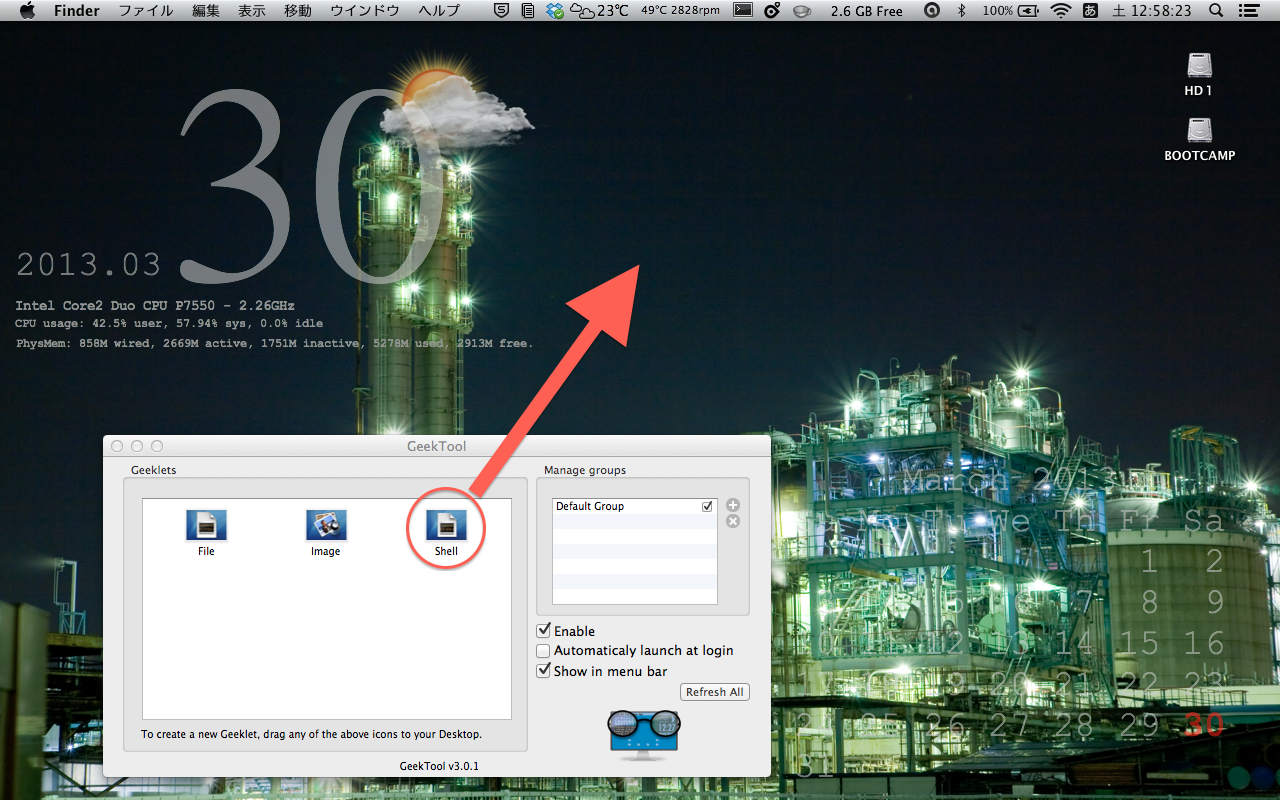This screenshot has width=1280, height=800.
Task: Click the grey bowl-shaped menu bar icon
Action: 802,11
